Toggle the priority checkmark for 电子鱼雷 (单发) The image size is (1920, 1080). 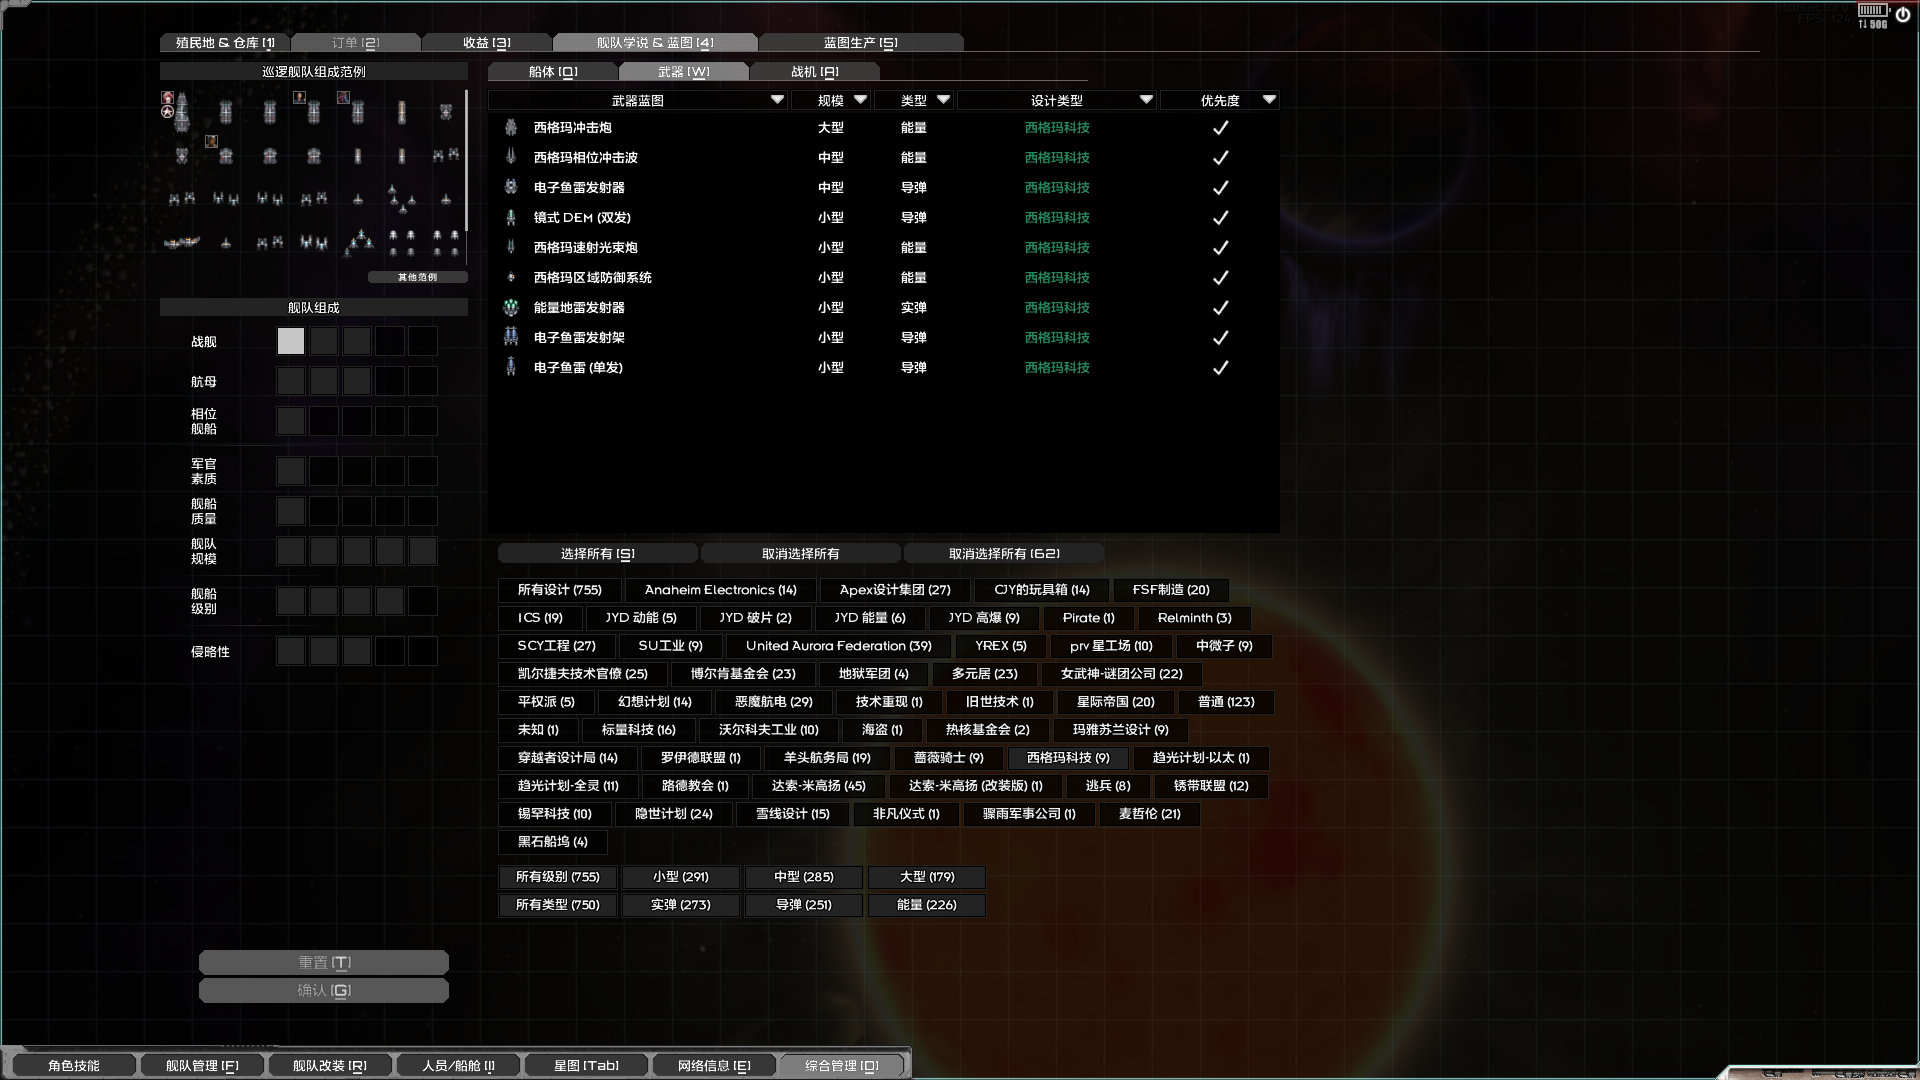coord(1220,367)
